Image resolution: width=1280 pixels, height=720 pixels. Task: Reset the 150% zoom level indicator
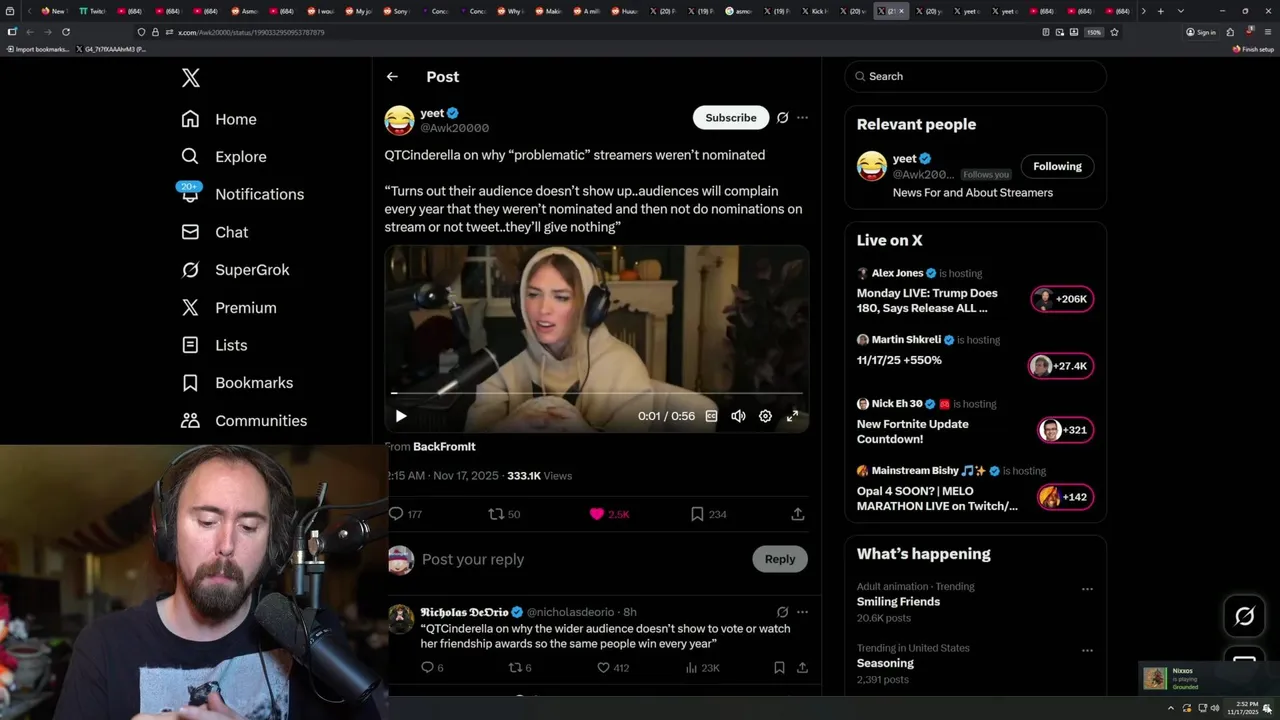[1094, 32]
